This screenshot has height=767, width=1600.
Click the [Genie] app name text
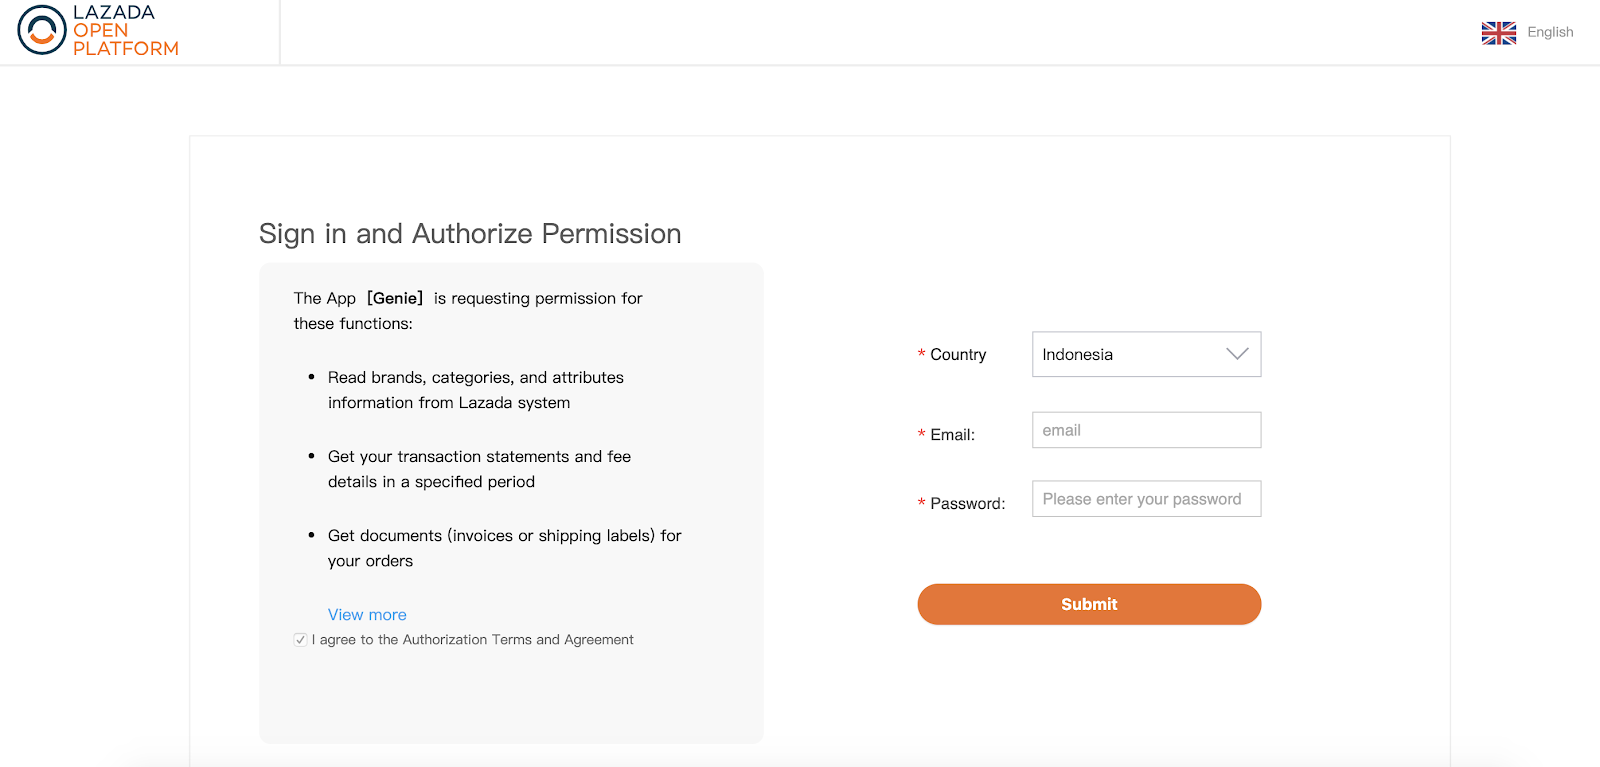pyautogui.click(x=395, y=298)
